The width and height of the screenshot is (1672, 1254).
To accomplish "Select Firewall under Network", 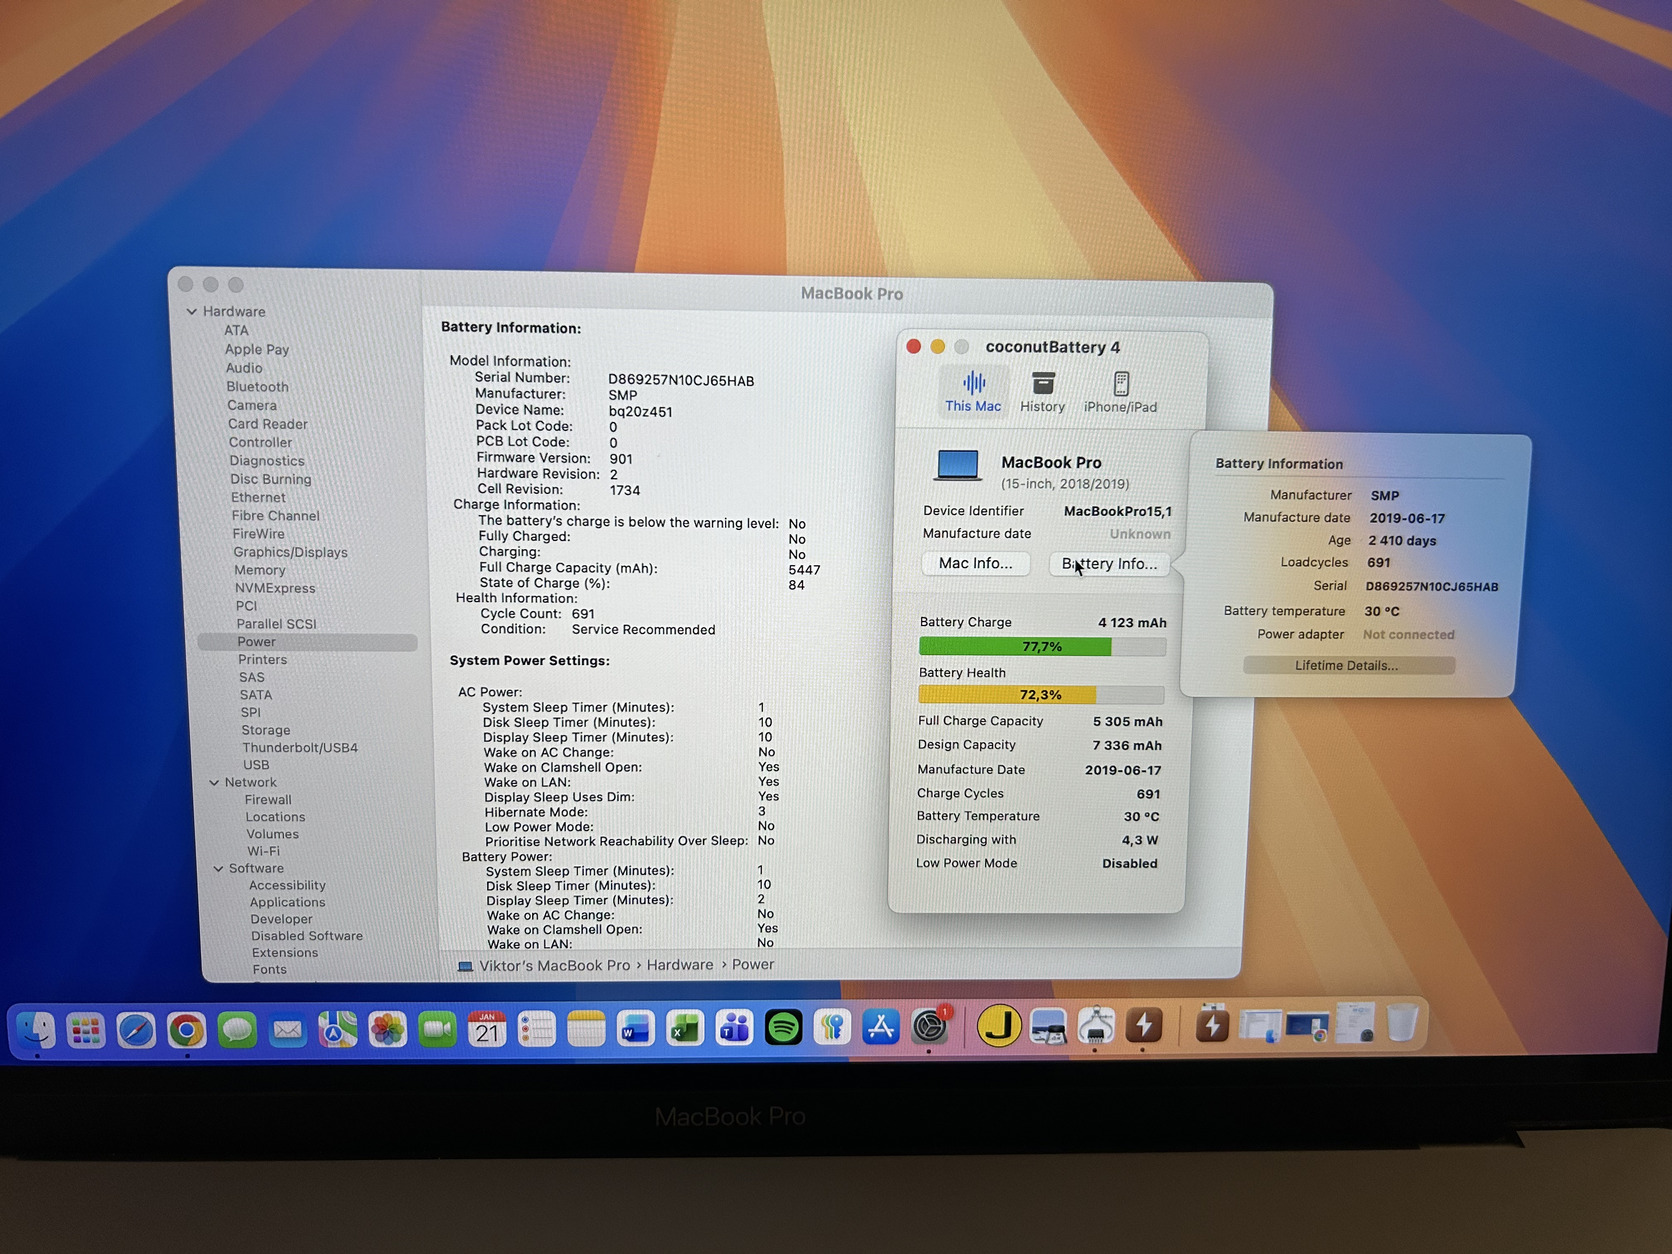I will tap(268, 800).
